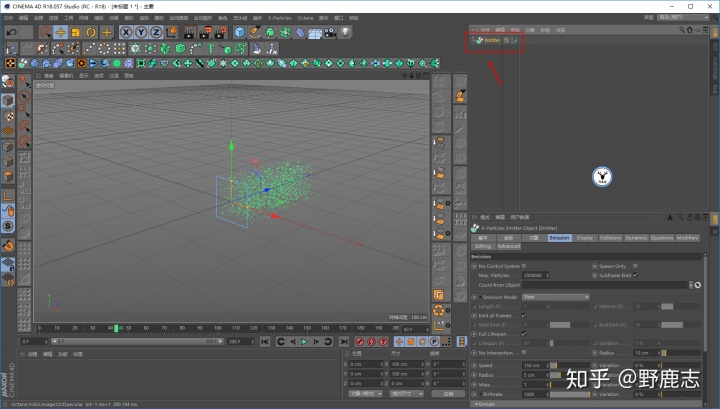720x409 pixels.
Task: Toggle the X axis lock
Action: pyautogui.click(x=126, y=32)
